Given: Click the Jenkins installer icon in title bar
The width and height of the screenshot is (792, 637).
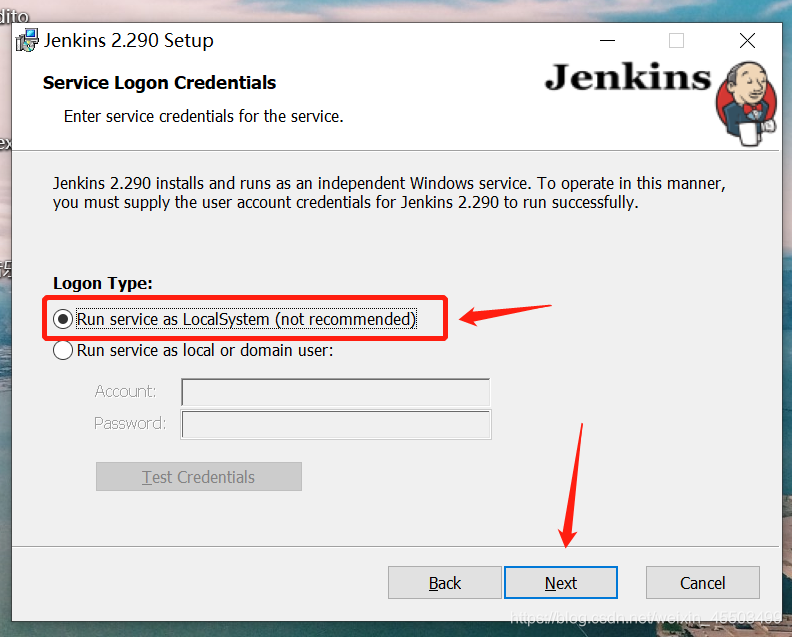Looking at the screenshot, I should [27, 40].
